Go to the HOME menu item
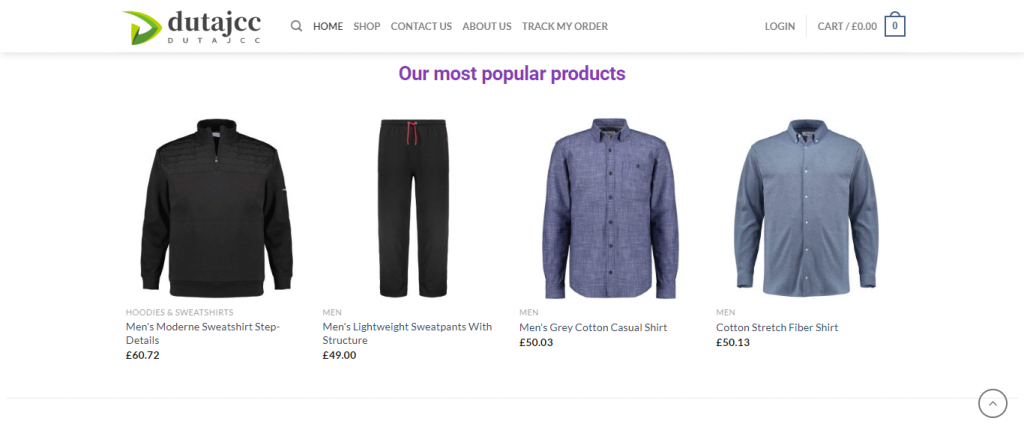 tap(328, 26)
